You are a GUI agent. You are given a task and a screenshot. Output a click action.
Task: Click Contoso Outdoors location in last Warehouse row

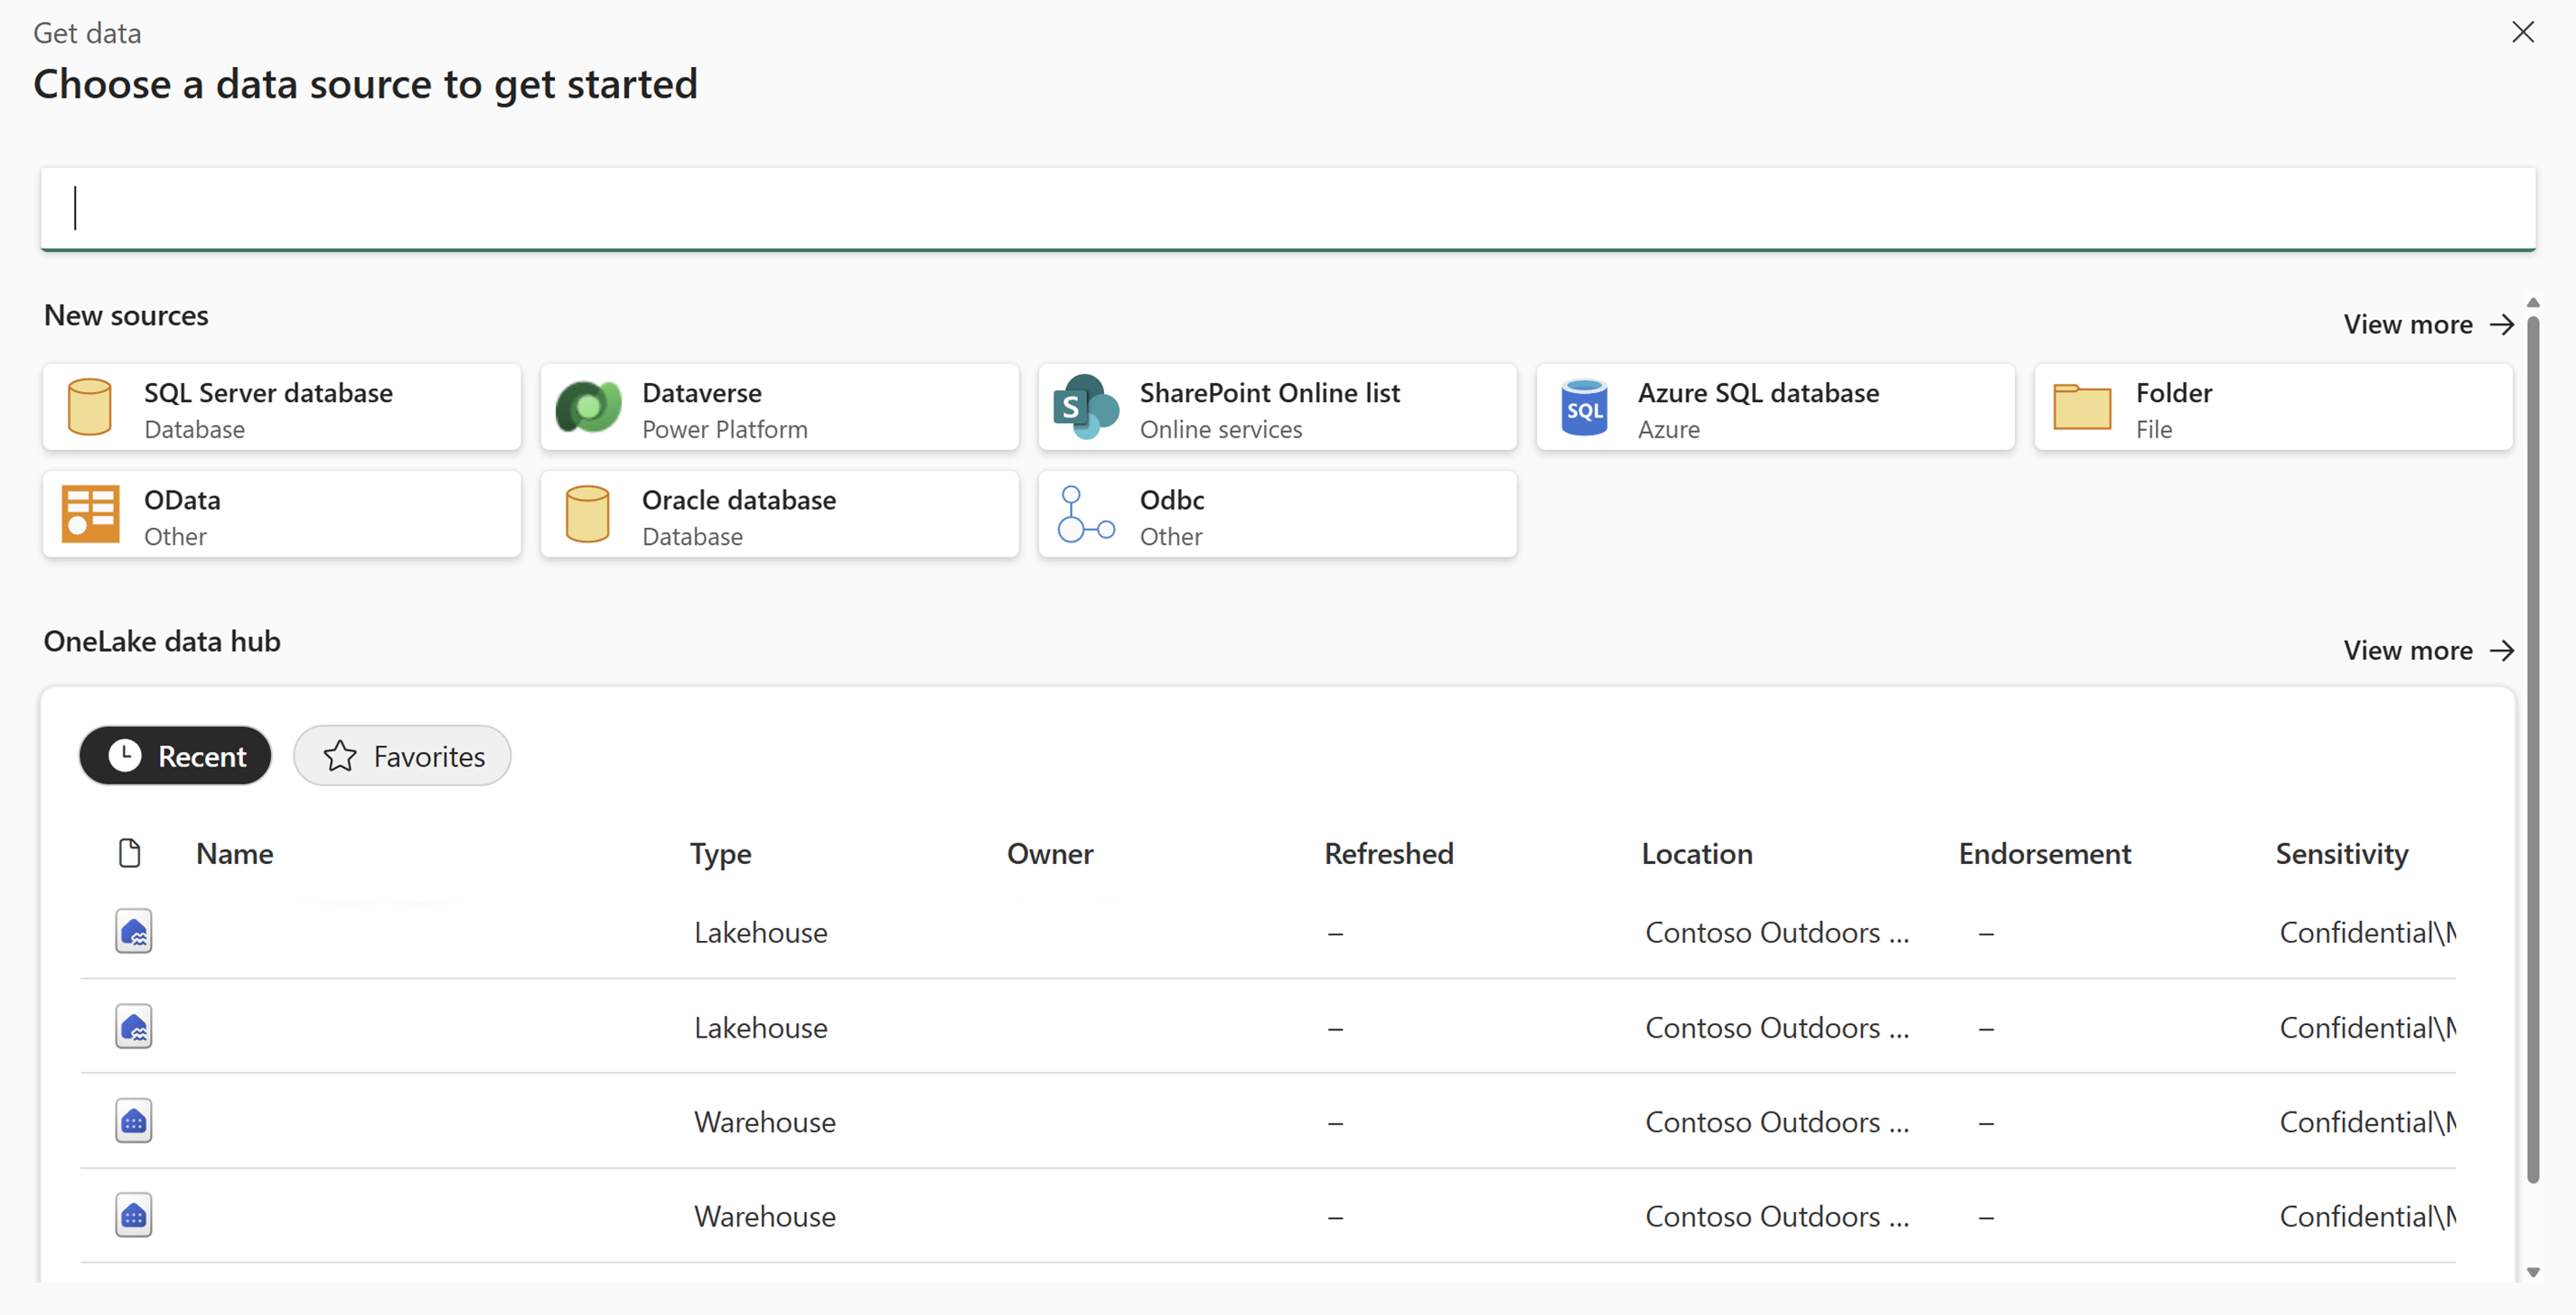pos(1778,1217)
